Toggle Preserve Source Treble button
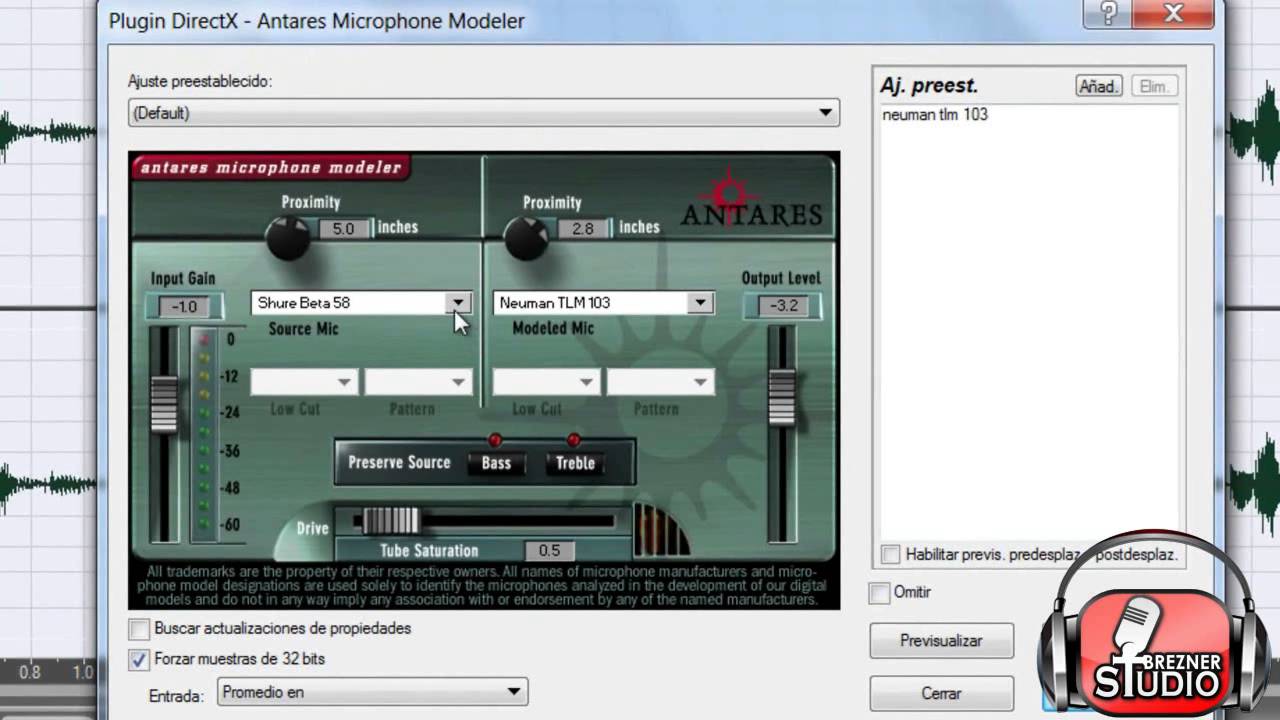This screenshot has width=1280, height=720. coord(575,463)
